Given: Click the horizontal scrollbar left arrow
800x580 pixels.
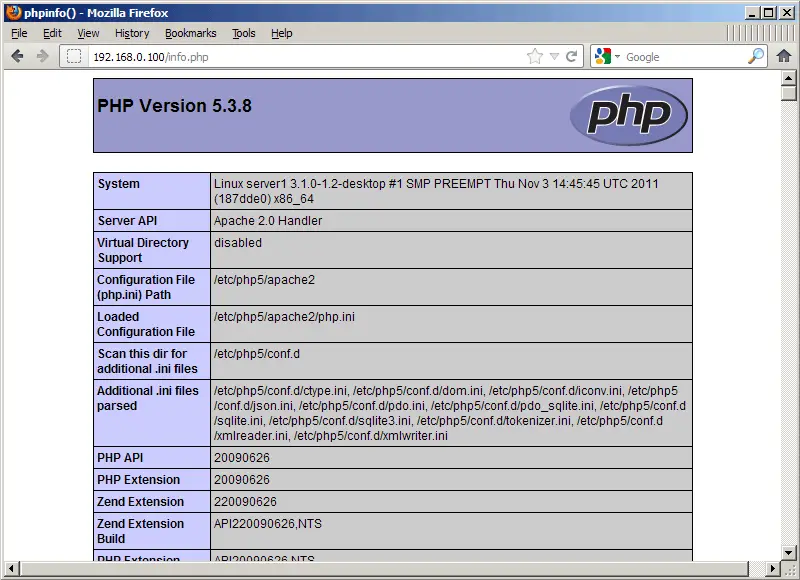Looking at the screenshot, I should [11, 568].
